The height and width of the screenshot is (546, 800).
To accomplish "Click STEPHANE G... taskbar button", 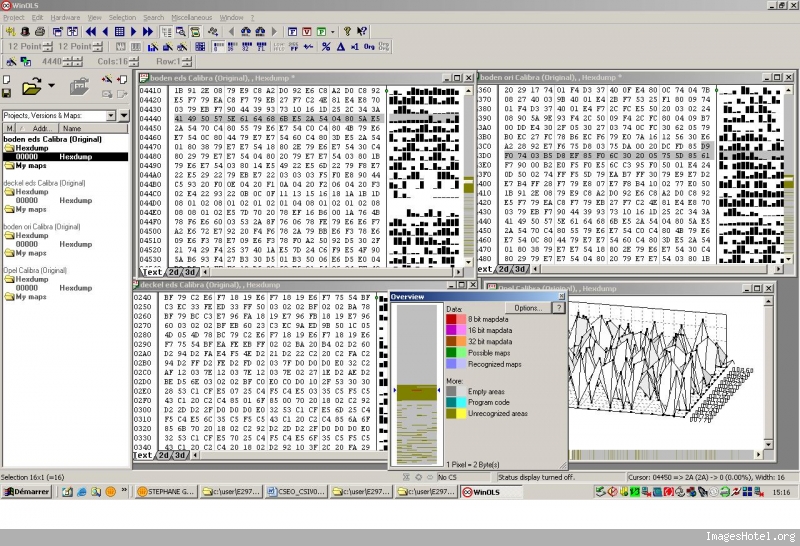I will point(166,492).
